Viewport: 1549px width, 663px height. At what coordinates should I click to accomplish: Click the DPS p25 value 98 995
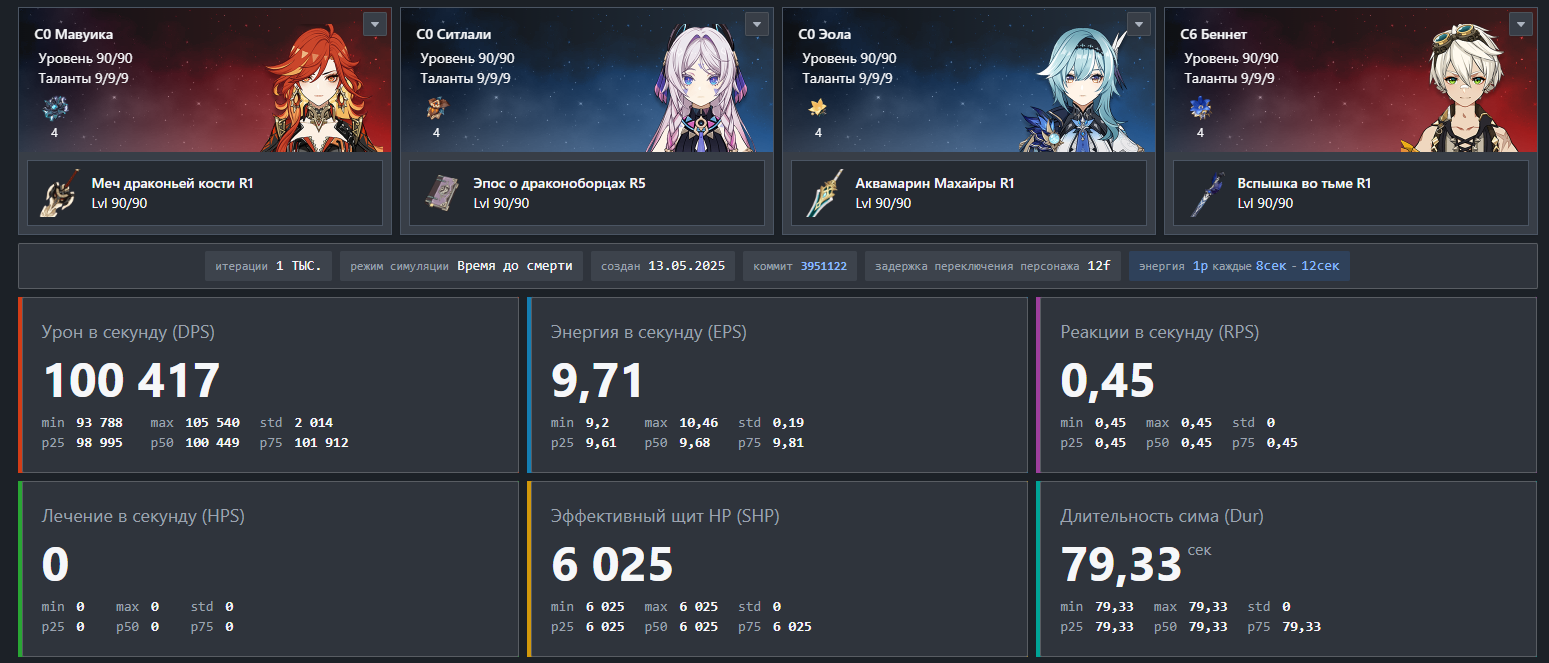[x=99, y=443]
